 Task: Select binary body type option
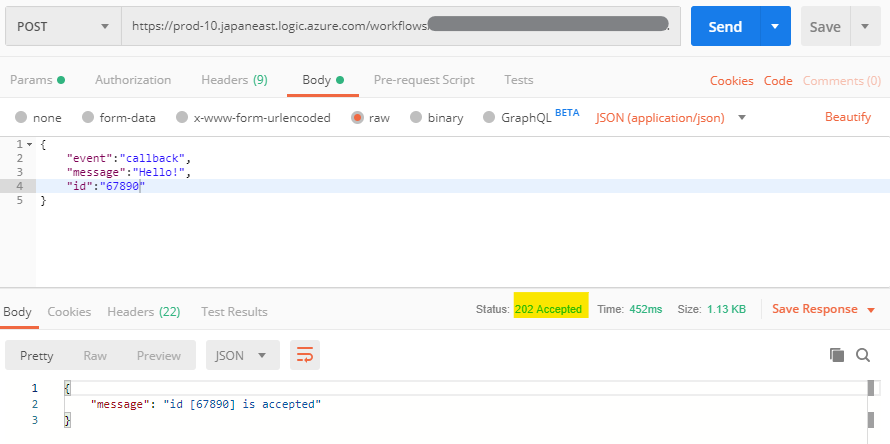tap(416, 117)
